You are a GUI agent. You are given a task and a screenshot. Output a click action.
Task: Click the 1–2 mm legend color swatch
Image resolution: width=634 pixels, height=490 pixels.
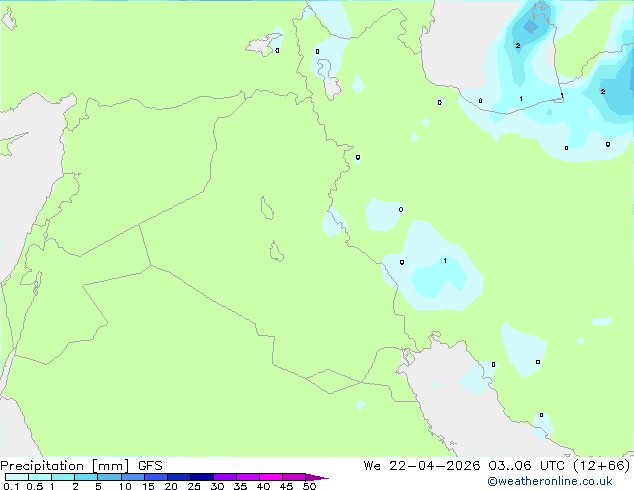point(63,477)
